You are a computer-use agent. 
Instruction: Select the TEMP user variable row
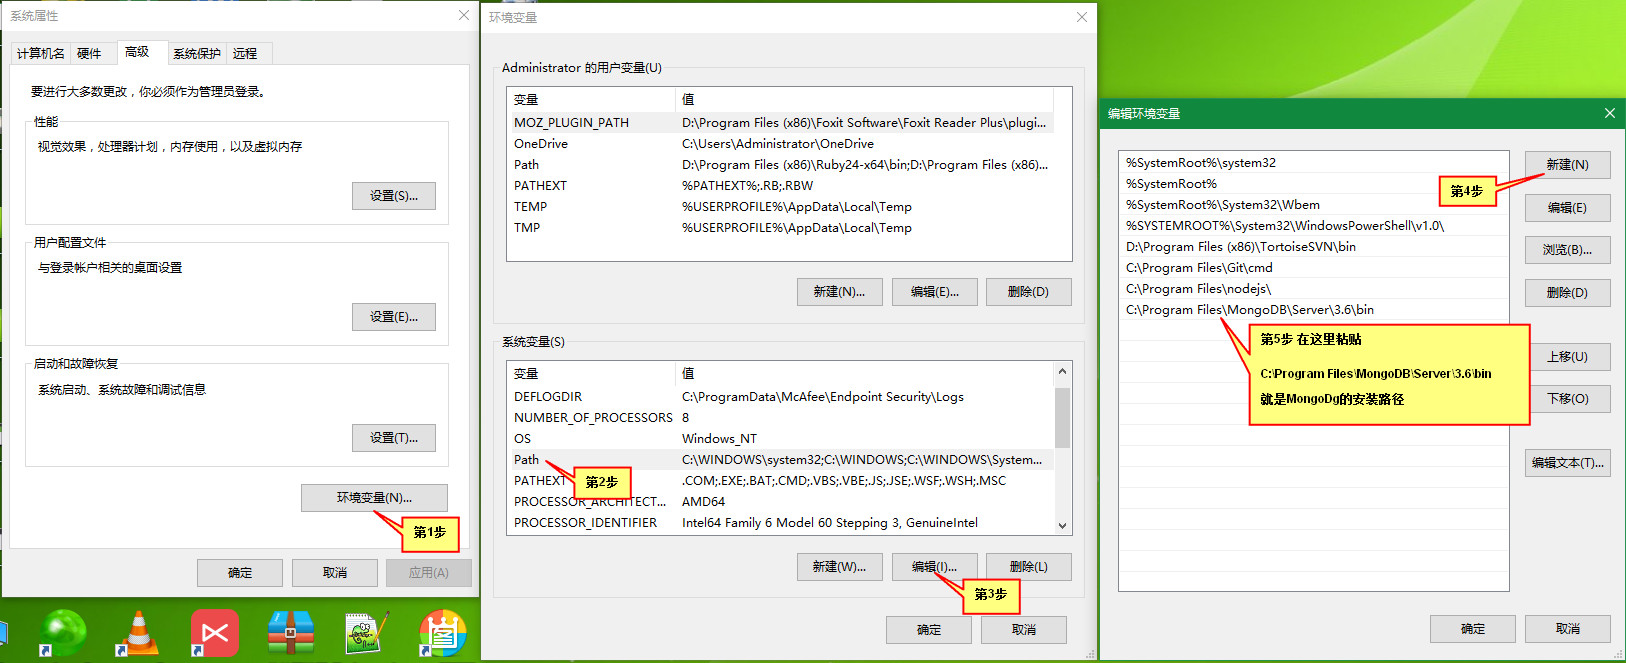[x=781, y=207]
